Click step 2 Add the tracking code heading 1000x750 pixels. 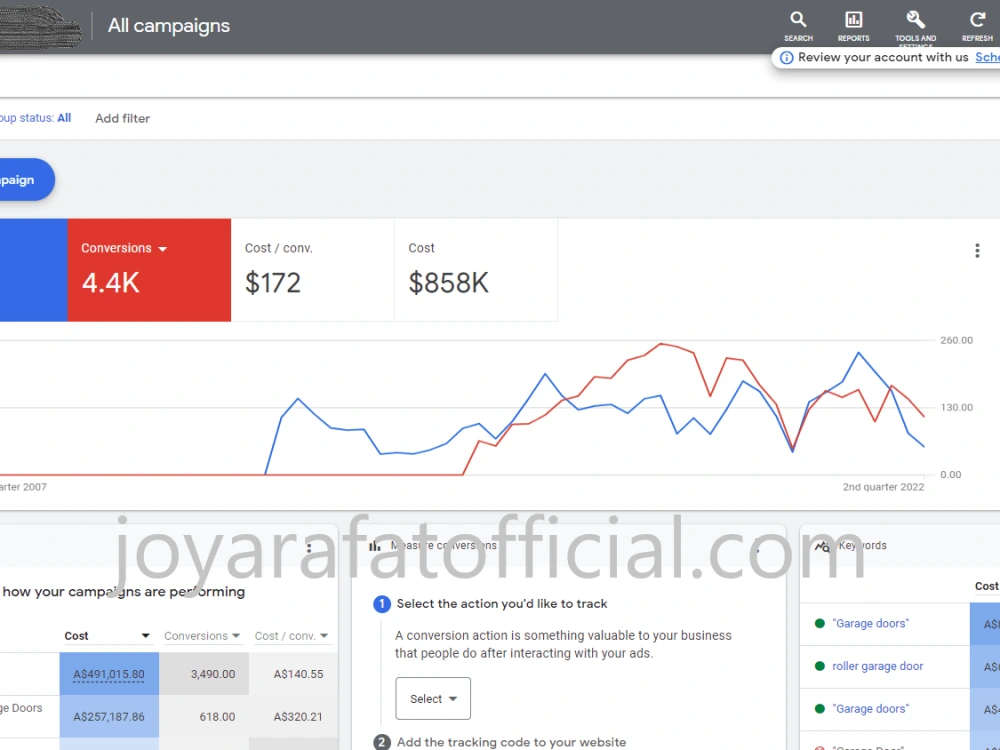[x=511, y=742]
